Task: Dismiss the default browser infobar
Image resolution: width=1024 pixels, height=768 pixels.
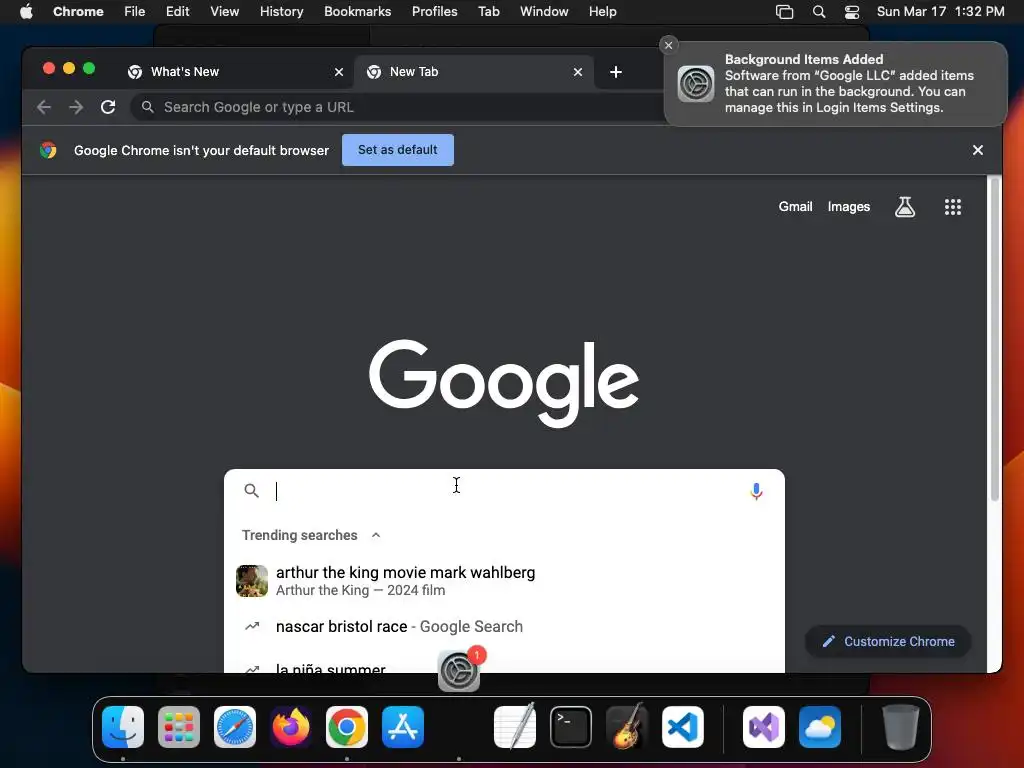Action: coord(978,150)
